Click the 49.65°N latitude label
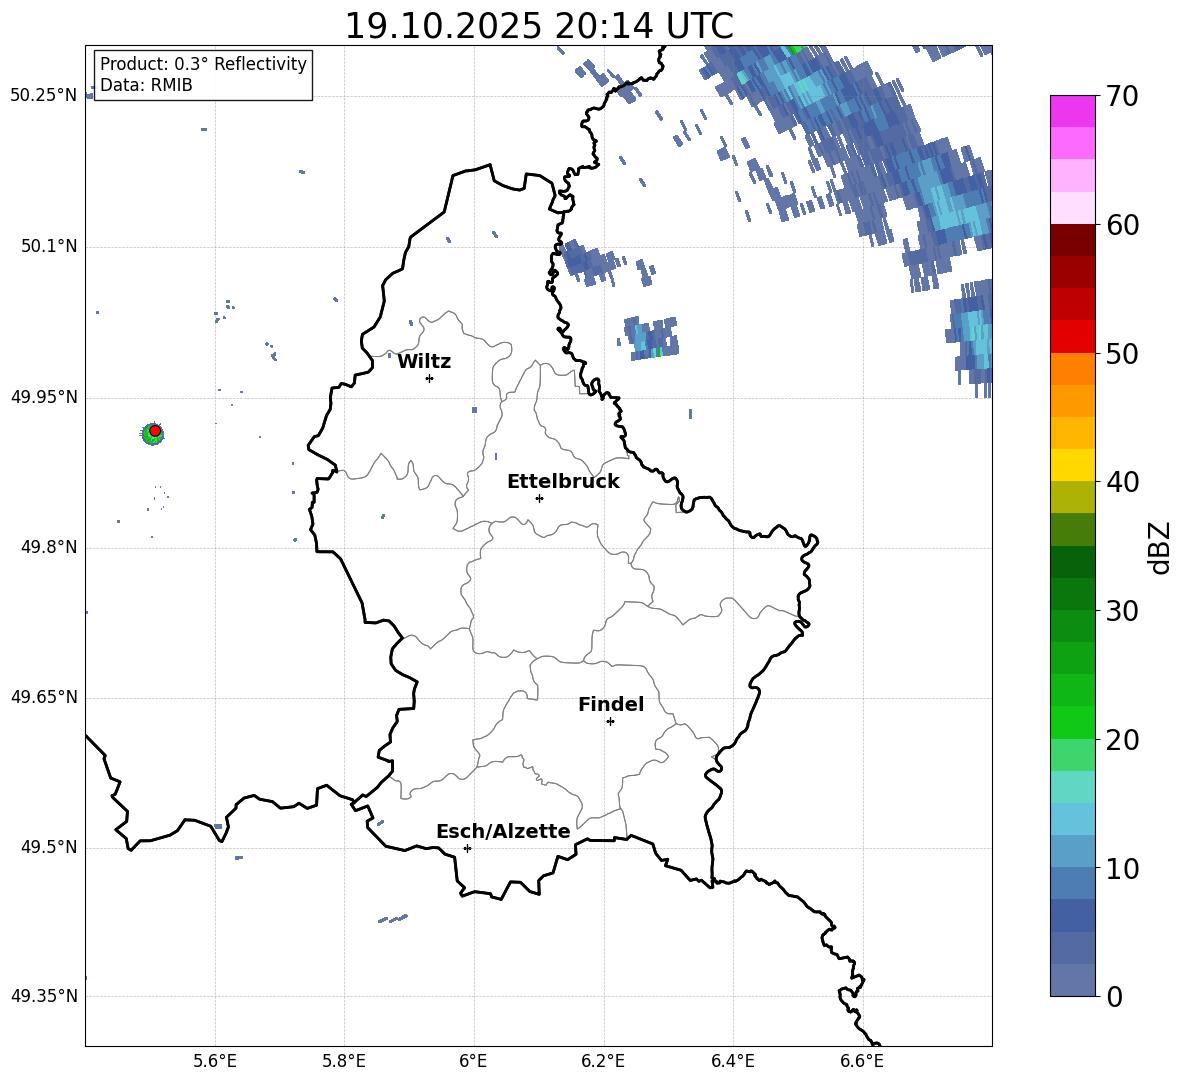Screen dimensions: 1184x1081 pos(44,696)
